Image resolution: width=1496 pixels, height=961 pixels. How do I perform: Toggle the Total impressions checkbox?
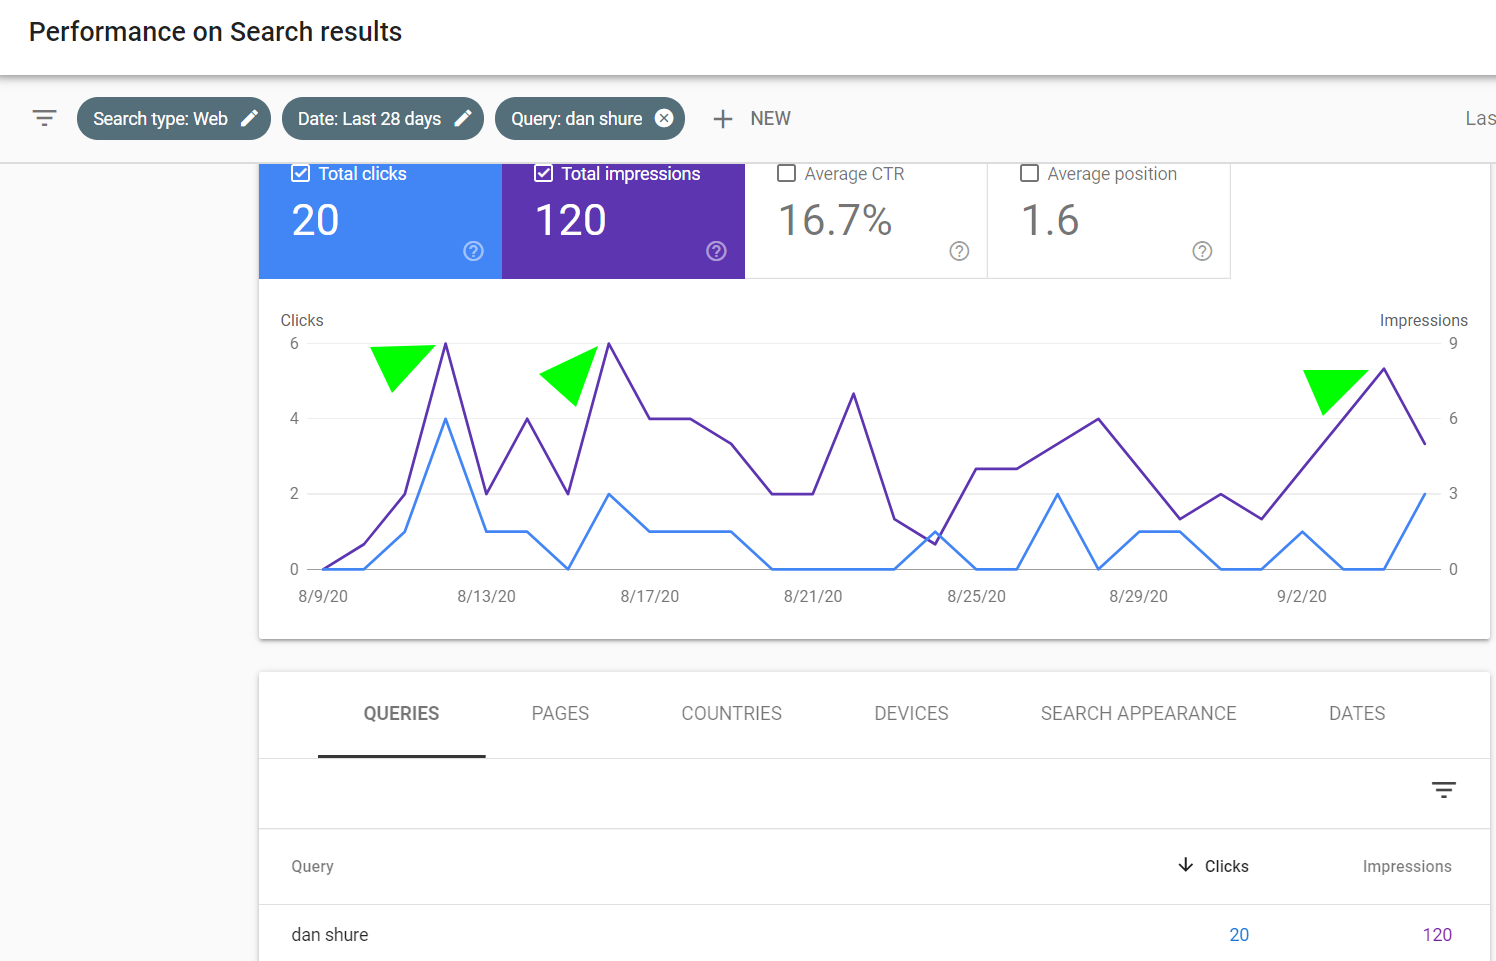tap(544, 173)
